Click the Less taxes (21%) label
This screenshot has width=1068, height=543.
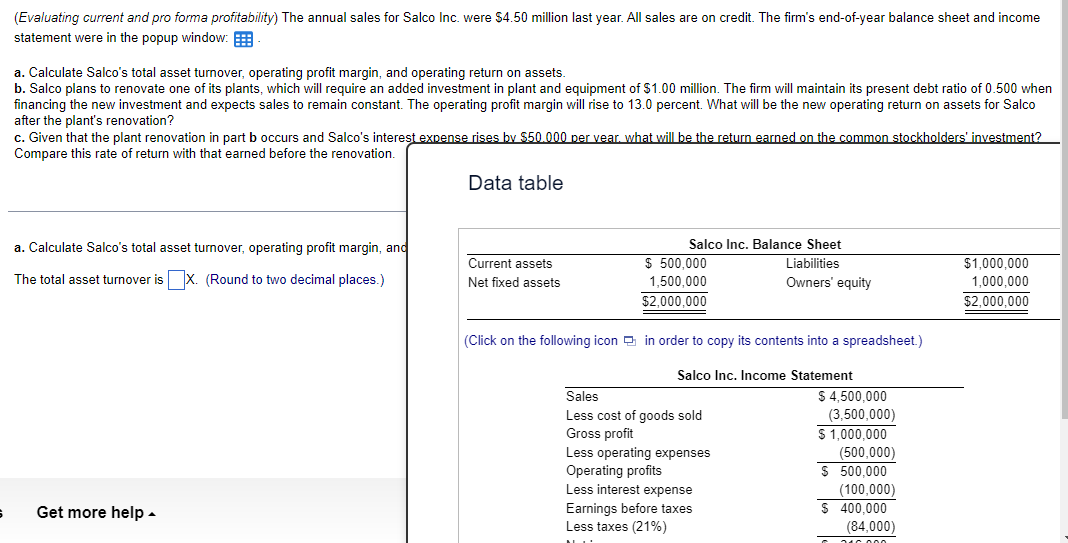[x=616, y=527]
